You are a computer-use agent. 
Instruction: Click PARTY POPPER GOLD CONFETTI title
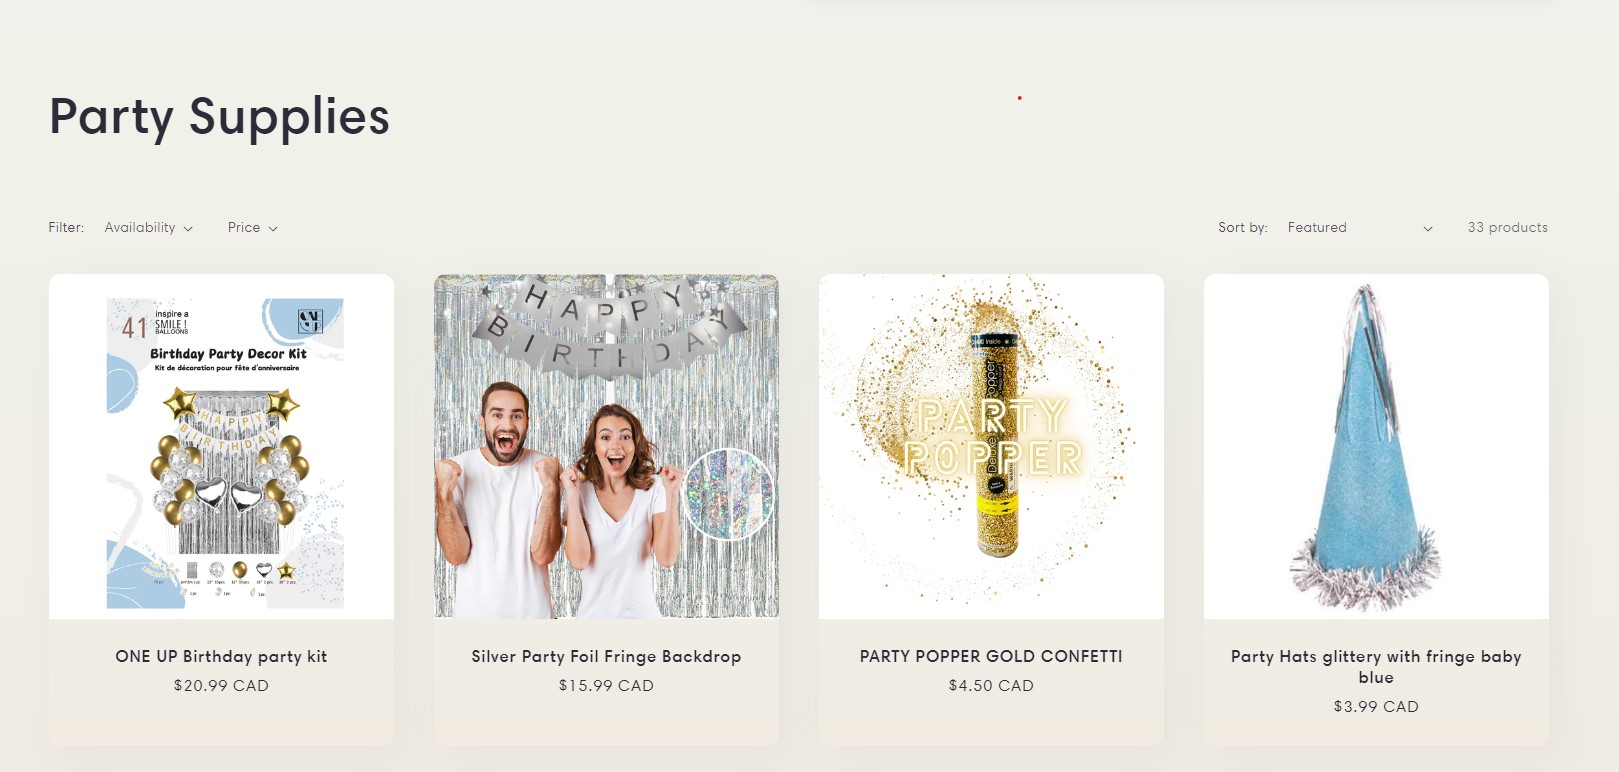click(991, 657)
